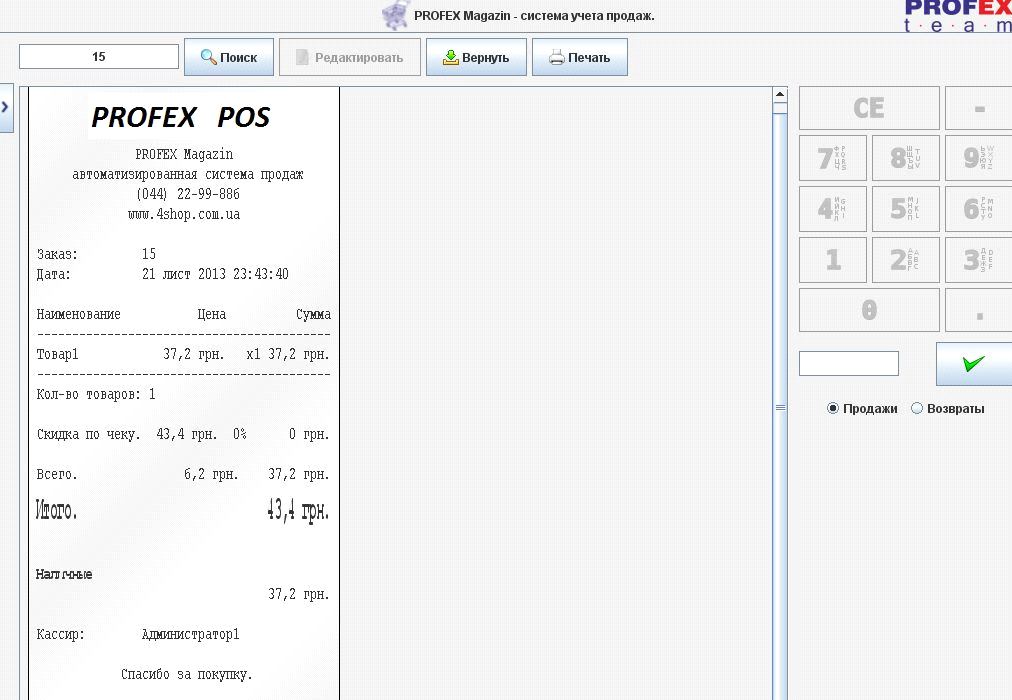The image size is (1012, 700).
Task: Click the Наличные payment label
Action: click(64, 574)
